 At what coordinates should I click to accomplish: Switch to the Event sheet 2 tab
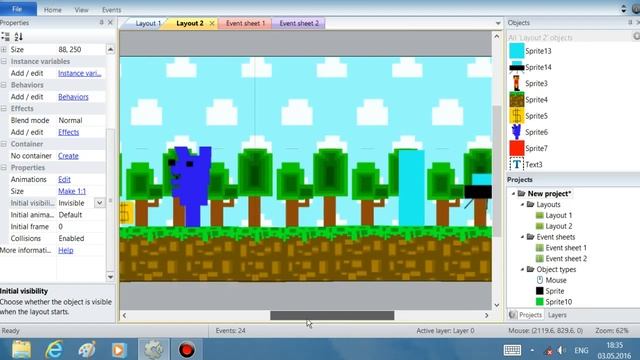299,23
